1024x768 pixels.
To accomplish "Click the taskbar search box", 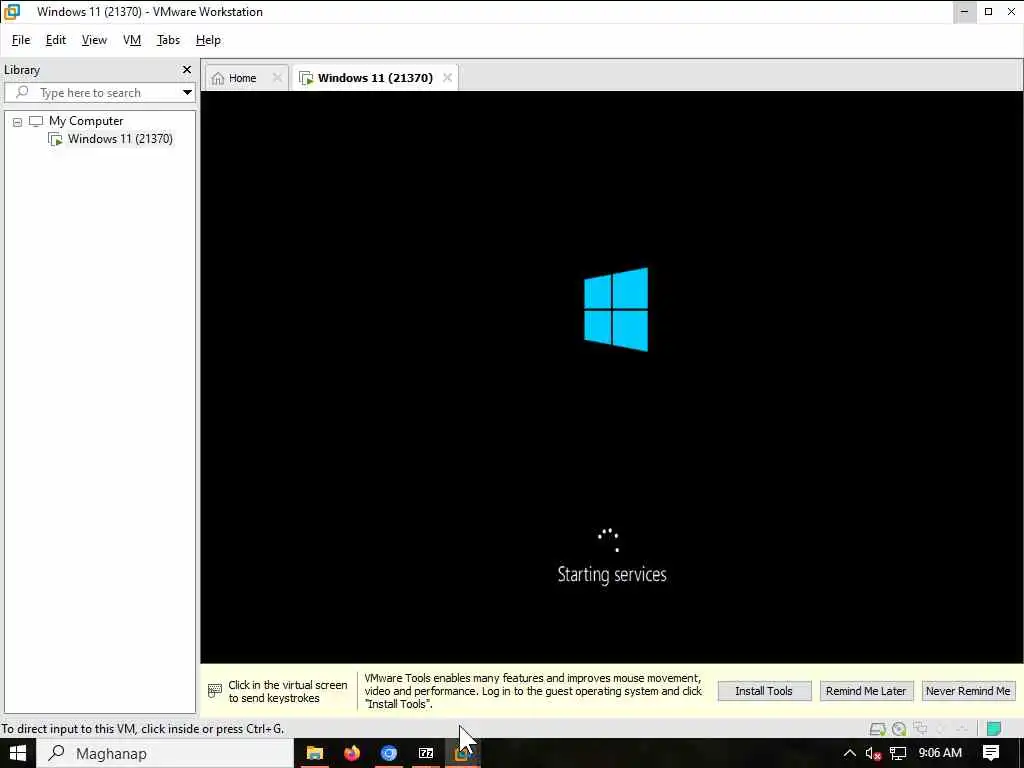I will click(165, 753).
